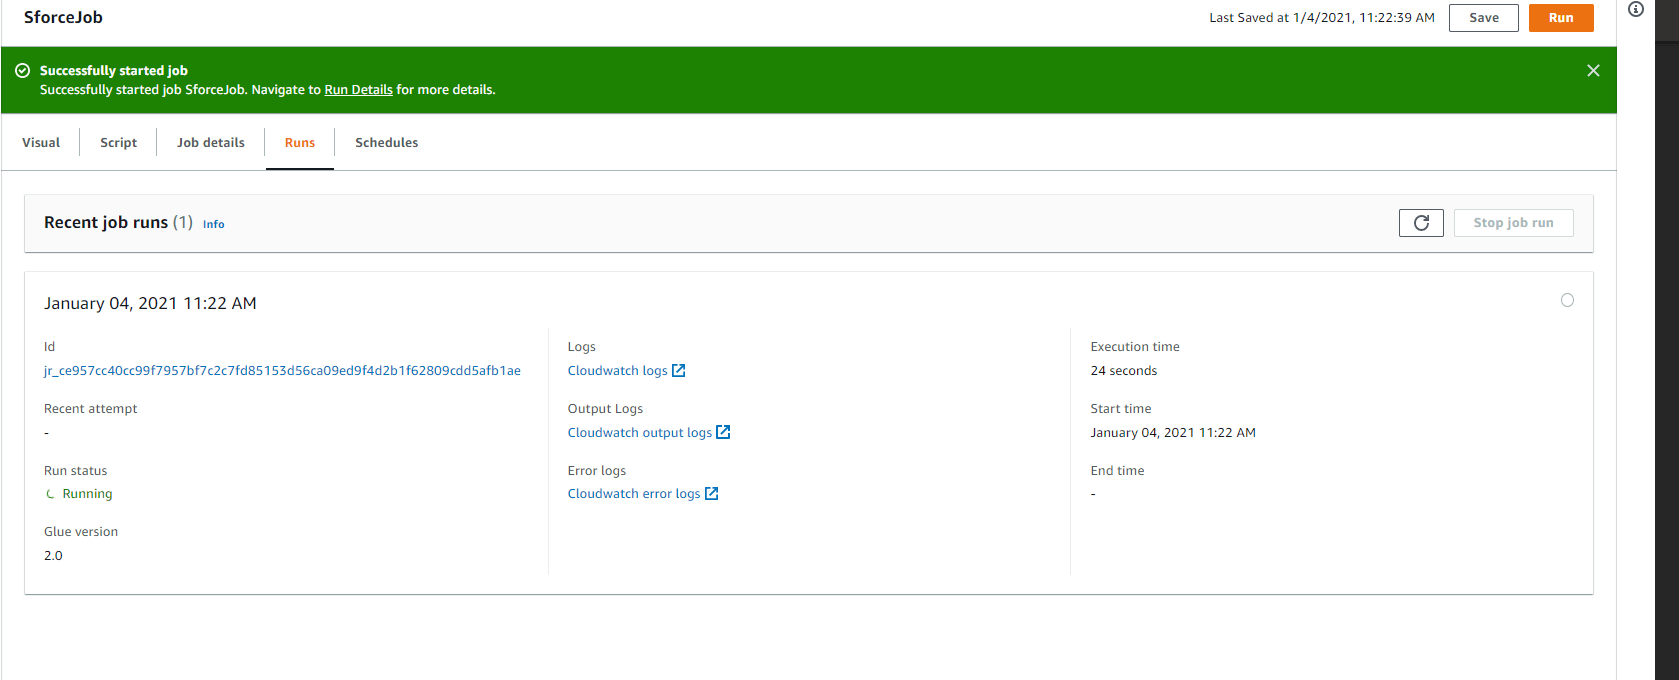Screen dimensions: 1679x680
Task: Click the Stop job run button
Action: pyautogui.click(x=1513, y=223)
